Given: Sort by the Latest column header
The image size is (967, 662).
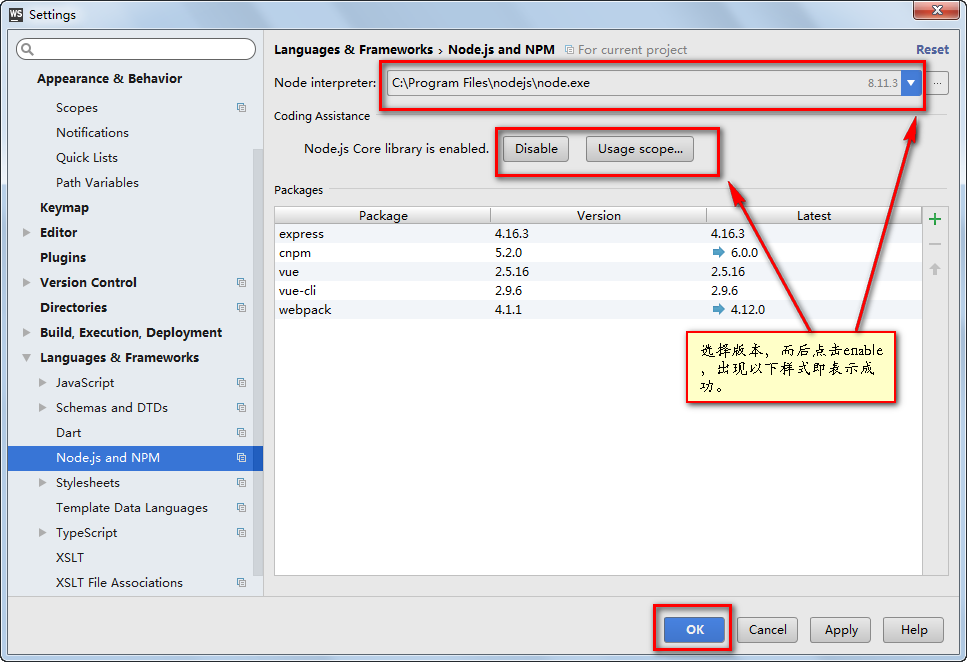Looking at the screenshot, I should click(813, 215).
